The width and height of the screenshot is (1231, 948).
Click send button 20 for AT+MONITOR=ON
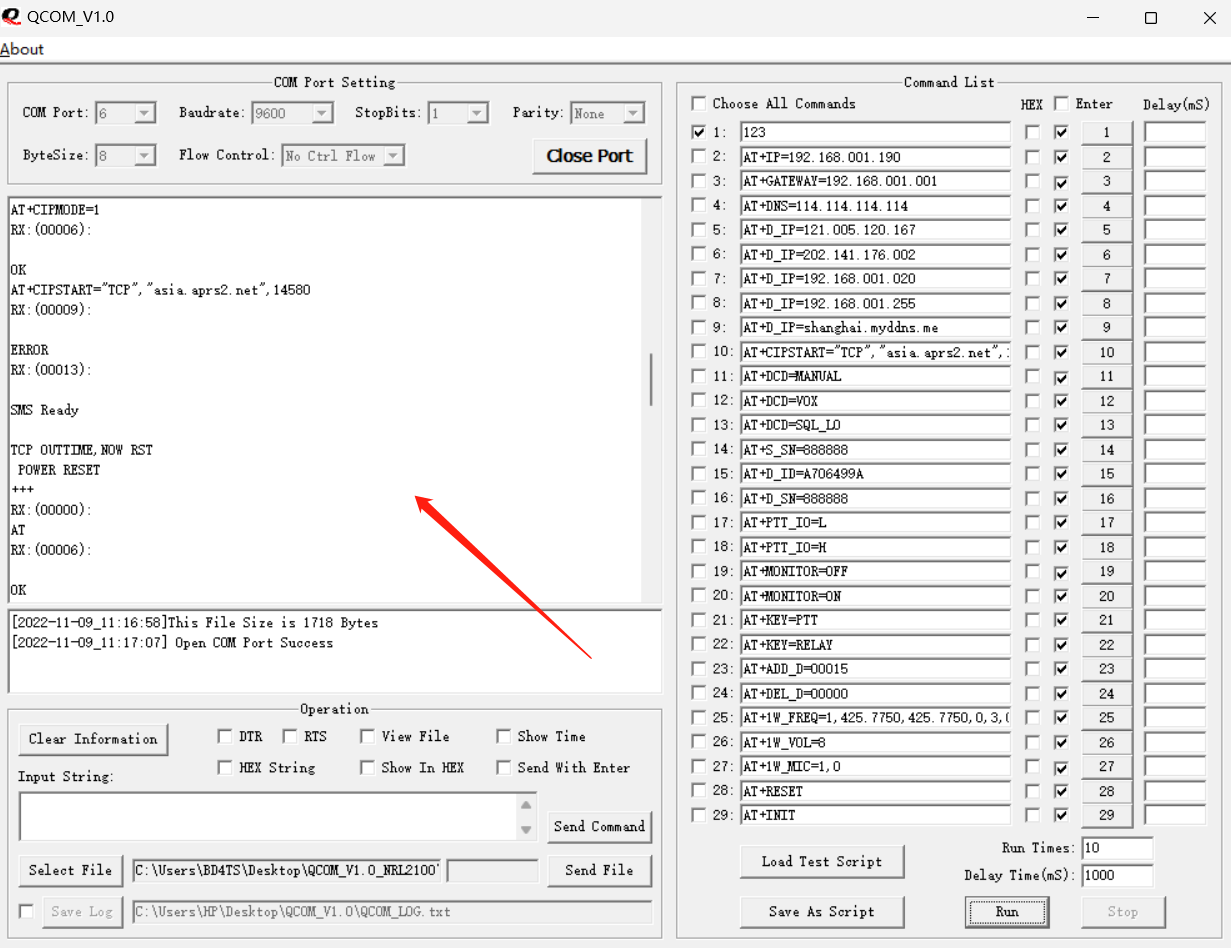tap(1107, 596)
